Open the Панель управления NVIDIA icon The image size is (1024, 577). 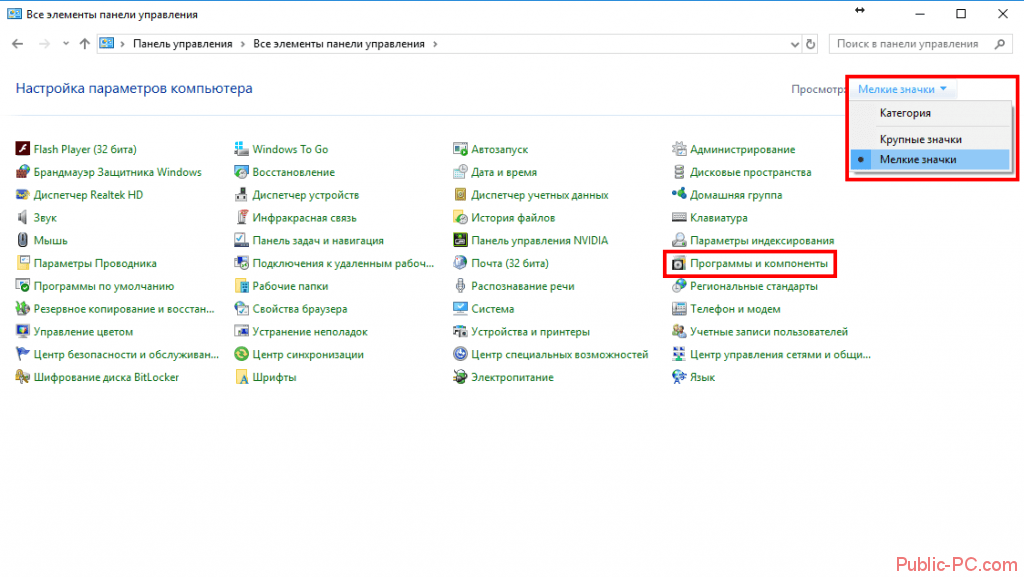pos(460,240)
